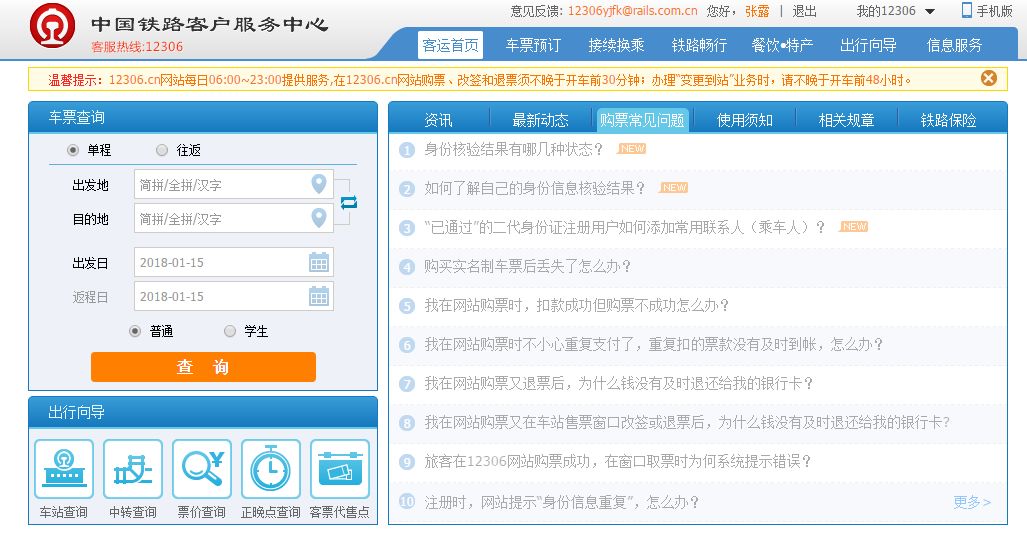Open question 扣款成功但购票不成功怎么办
Image resolution: width=1027 pixels, height=539 pixels.
(x=576, y=305)
